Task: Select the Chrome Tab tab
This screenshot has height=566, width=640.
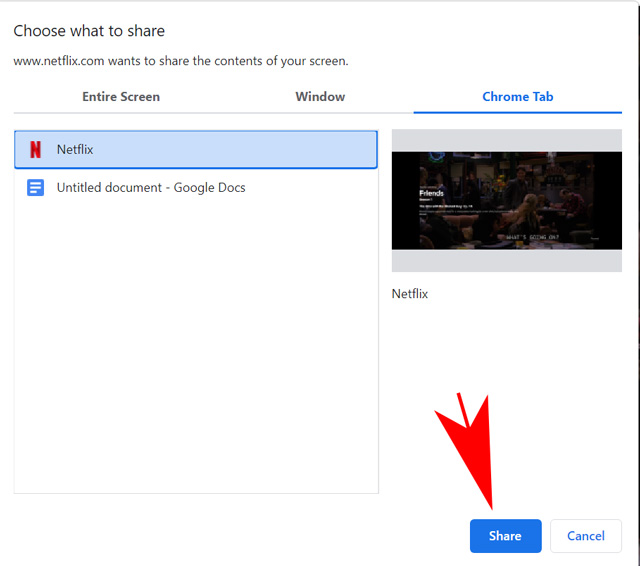Action: [x=518, y=97]
